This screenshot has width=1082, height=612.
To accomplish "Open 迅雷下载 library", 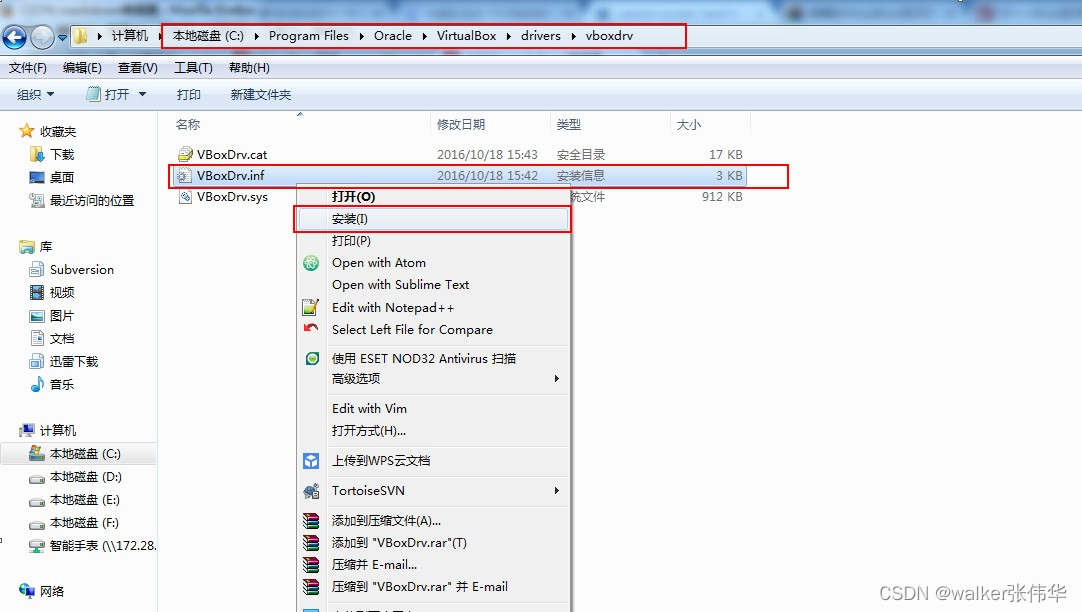I will coord(63,361).
